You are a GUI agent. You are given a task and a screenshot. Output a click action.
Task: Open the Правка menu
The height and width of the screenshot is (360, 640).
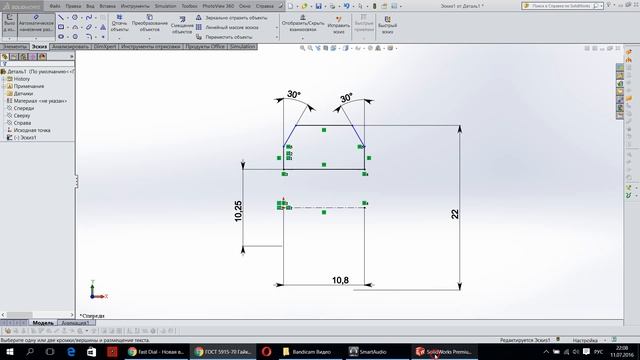click(73, 6)
